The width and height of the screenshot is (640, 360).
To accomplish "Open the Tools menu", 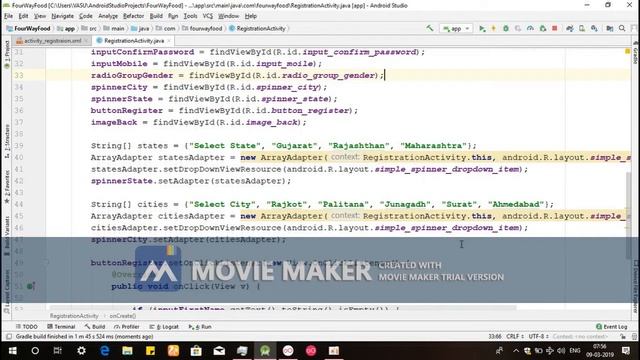I will tap(191, 16).
